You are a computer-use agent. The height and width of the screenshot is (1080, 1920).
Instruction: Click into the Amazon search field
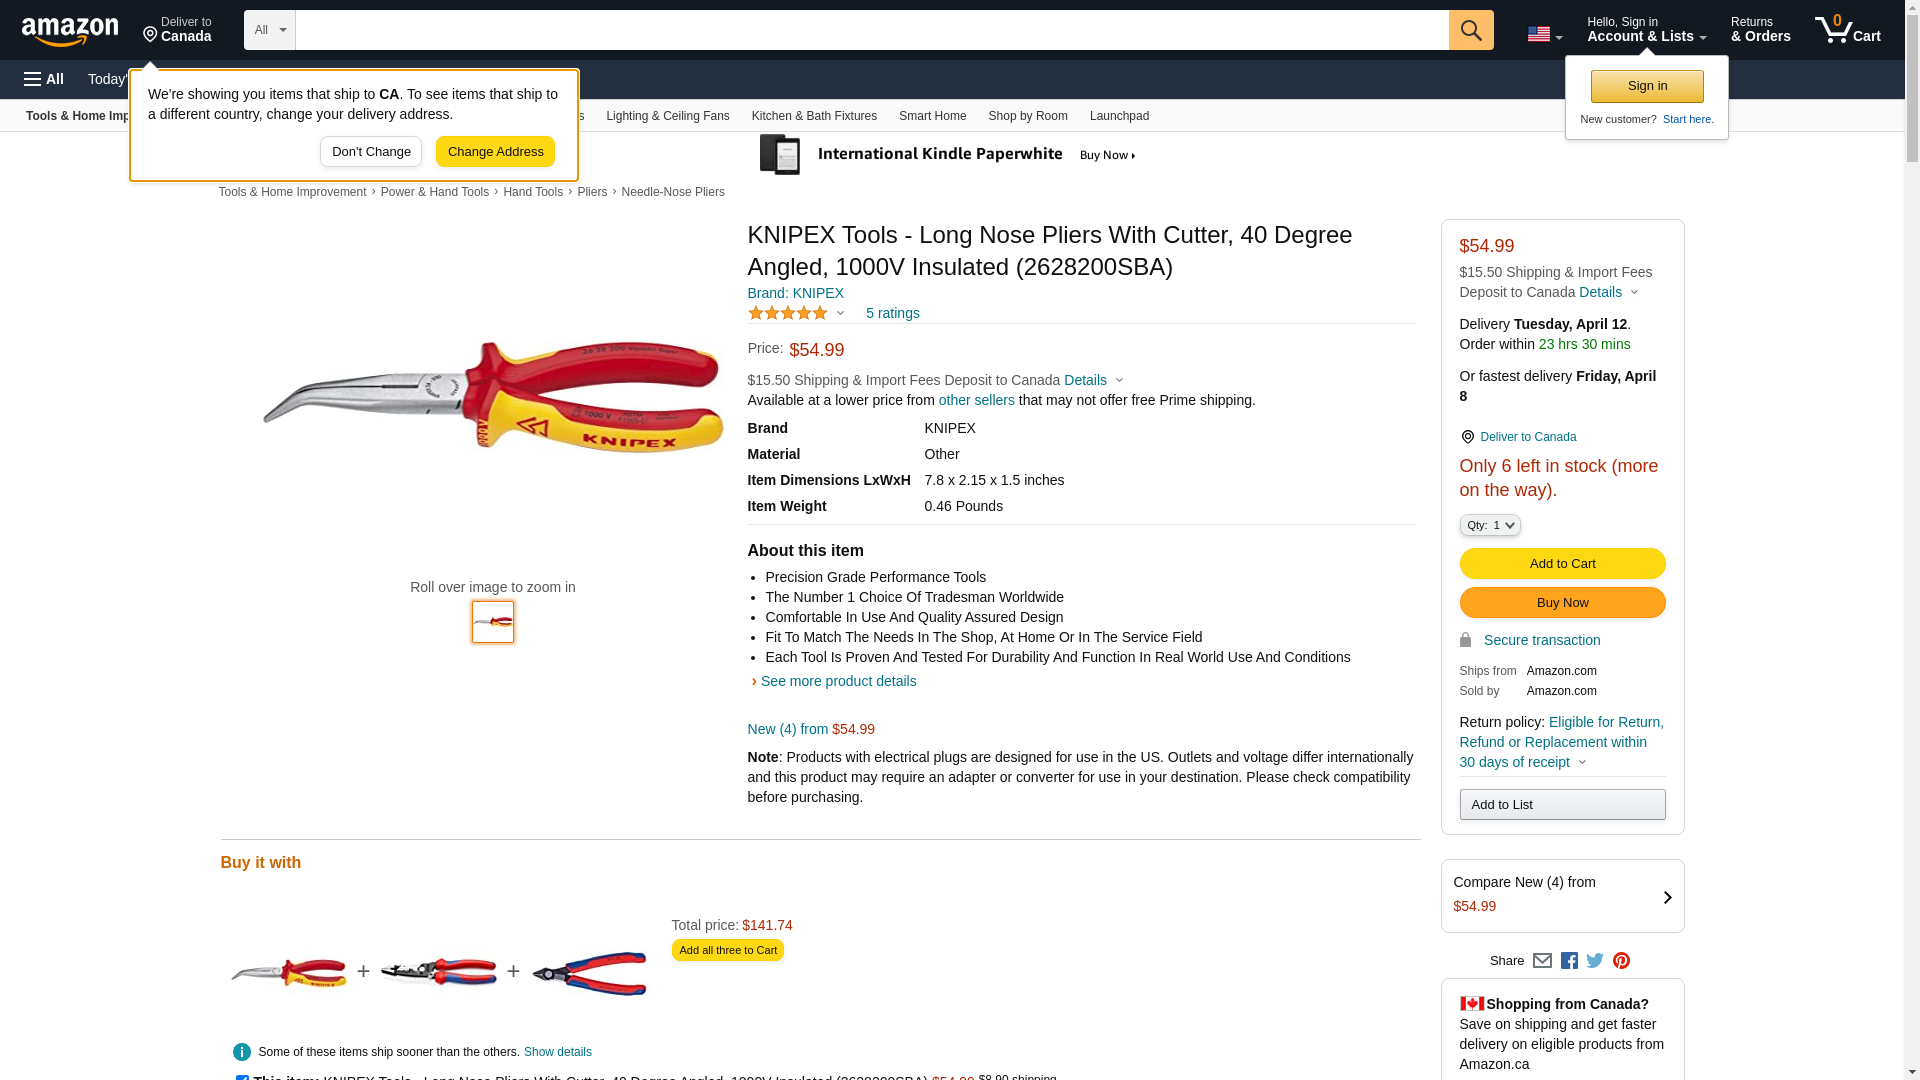tap(871, 30)
